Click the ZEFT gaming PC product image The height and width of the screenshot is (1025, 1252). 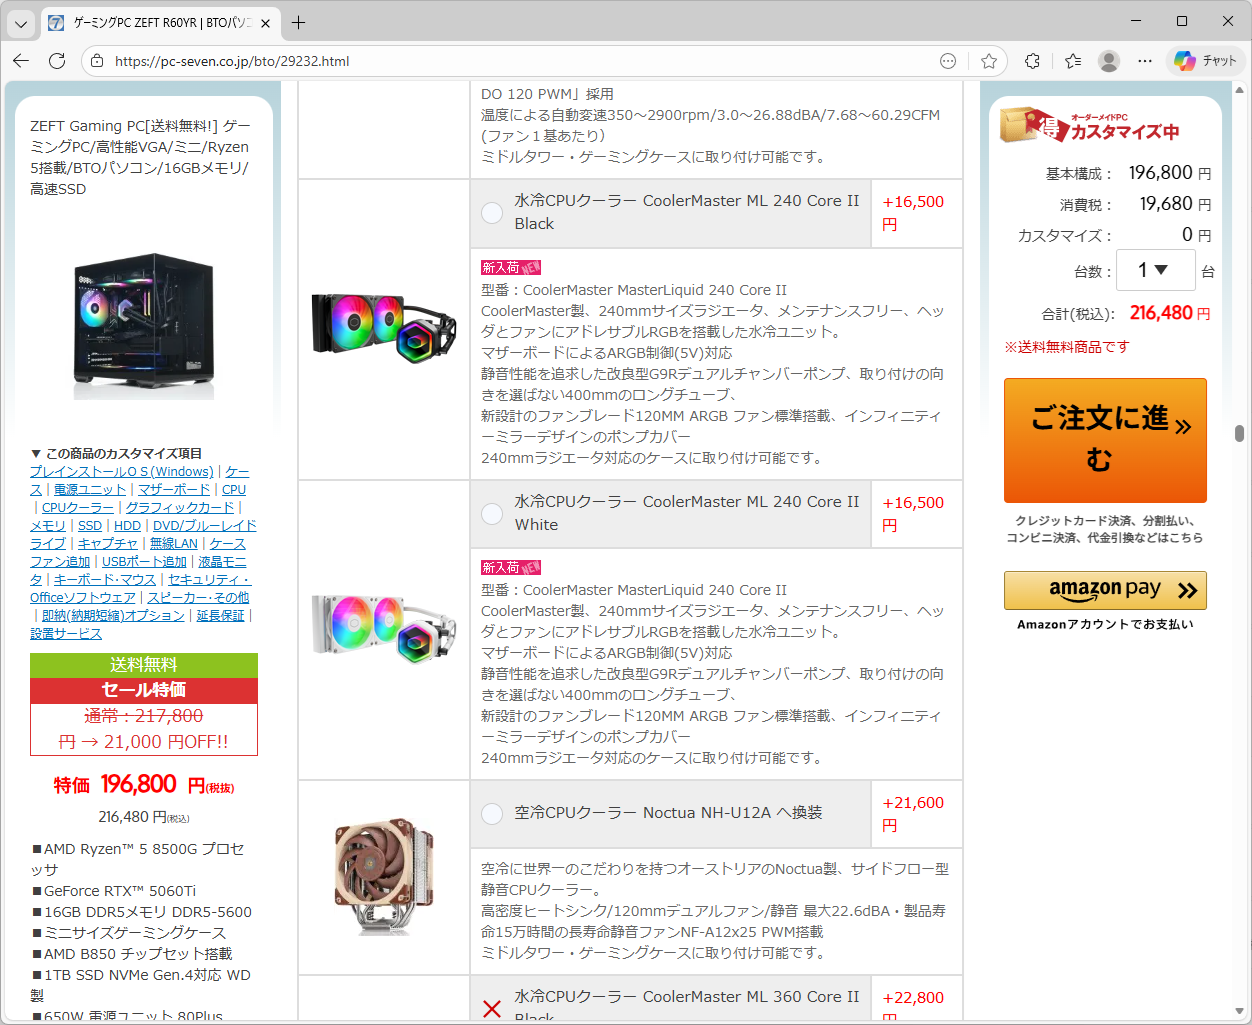pos(144,325)
